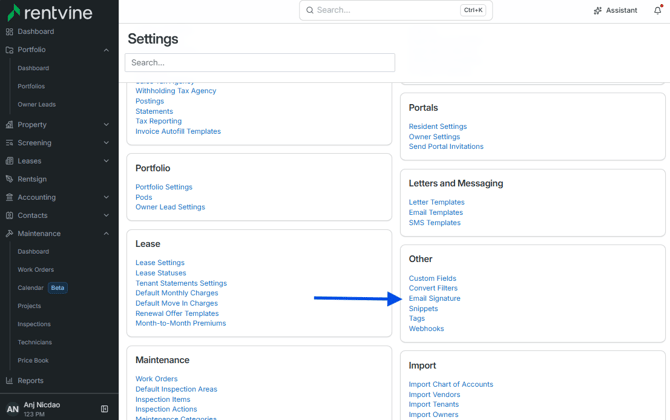
Task: Open Portfolio Settings link
Action: coord(164,187)
